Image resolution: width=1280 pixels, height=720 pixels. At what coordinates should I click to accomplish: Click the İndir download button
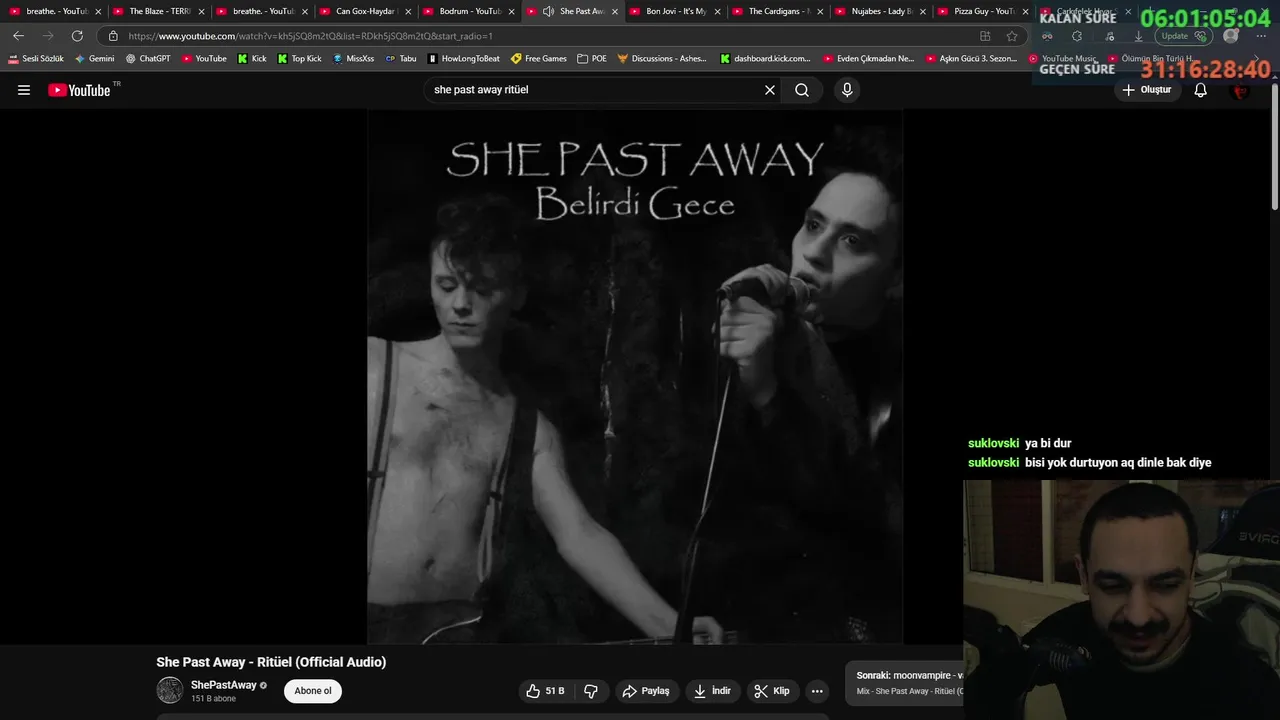(712, 691)
